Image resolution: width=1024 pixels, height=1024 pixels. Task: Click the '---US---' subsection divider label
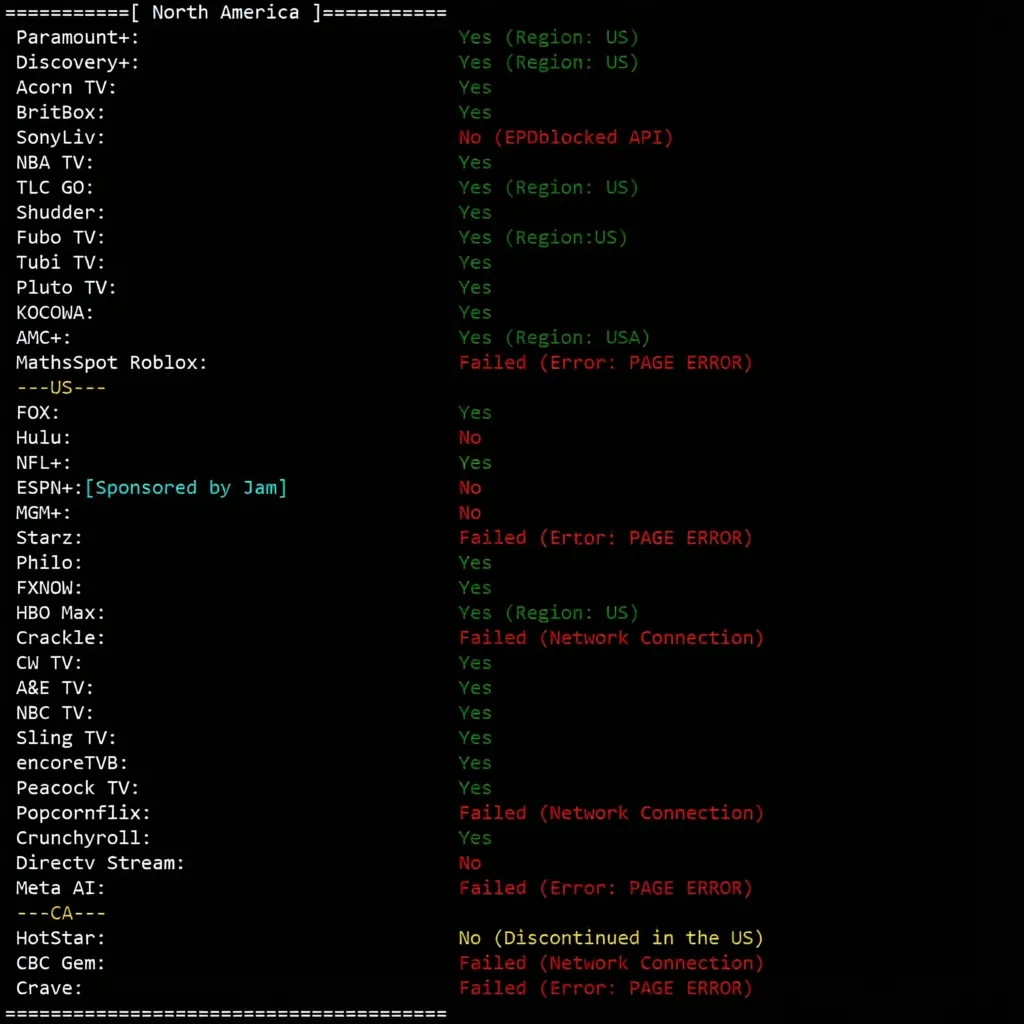tap(61, 388)
